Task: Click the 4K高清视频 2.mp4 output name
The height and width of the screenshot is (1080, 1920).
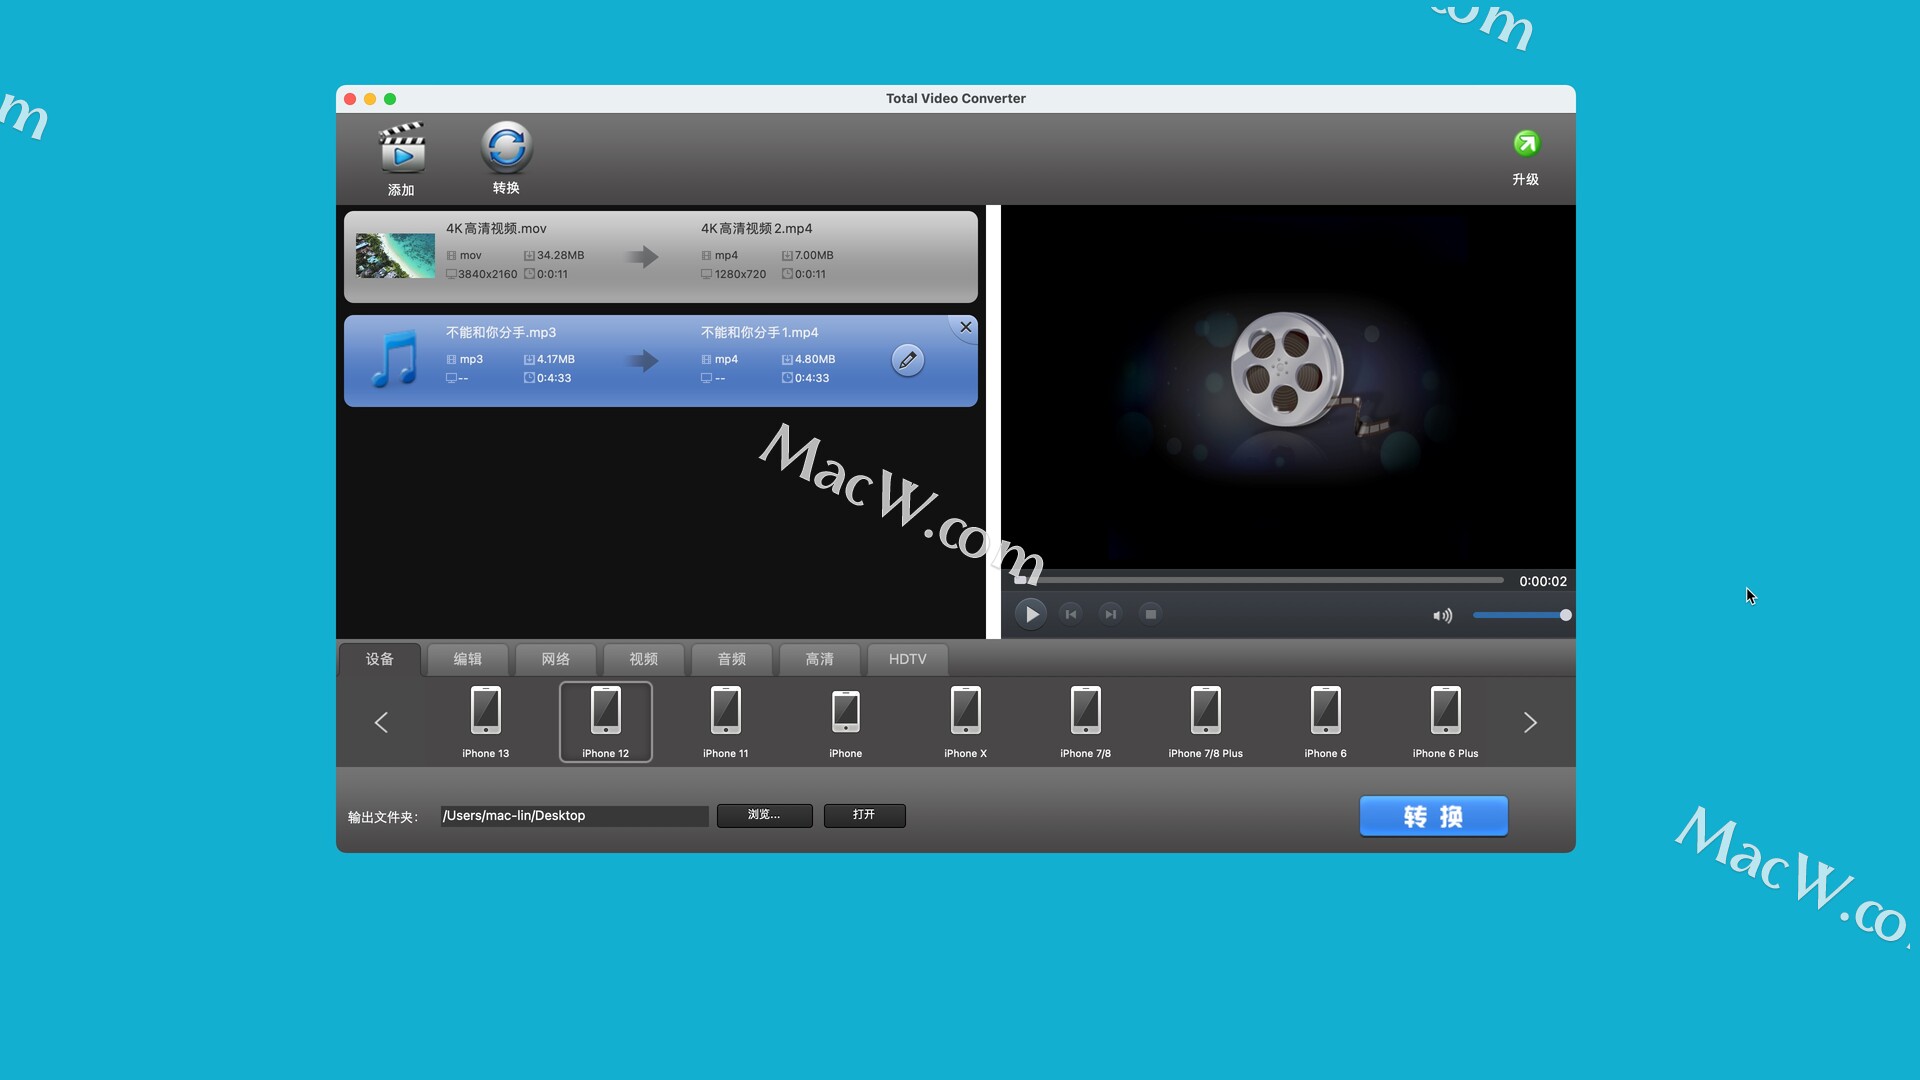Action: click(x=756, y=228)
